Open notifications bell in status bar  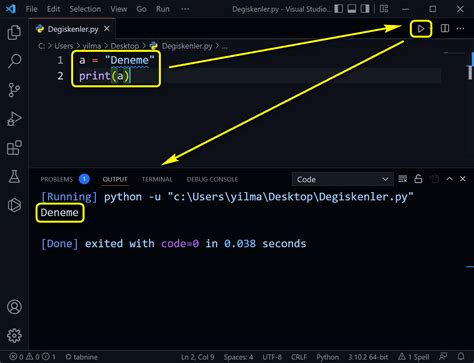(461, 357)
